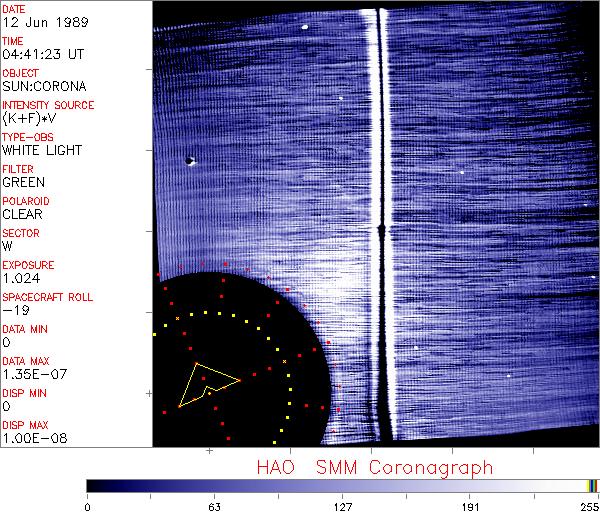600x512 pixels.
Task: Click the color bar tick label '255'
Action: coord(590,507)
